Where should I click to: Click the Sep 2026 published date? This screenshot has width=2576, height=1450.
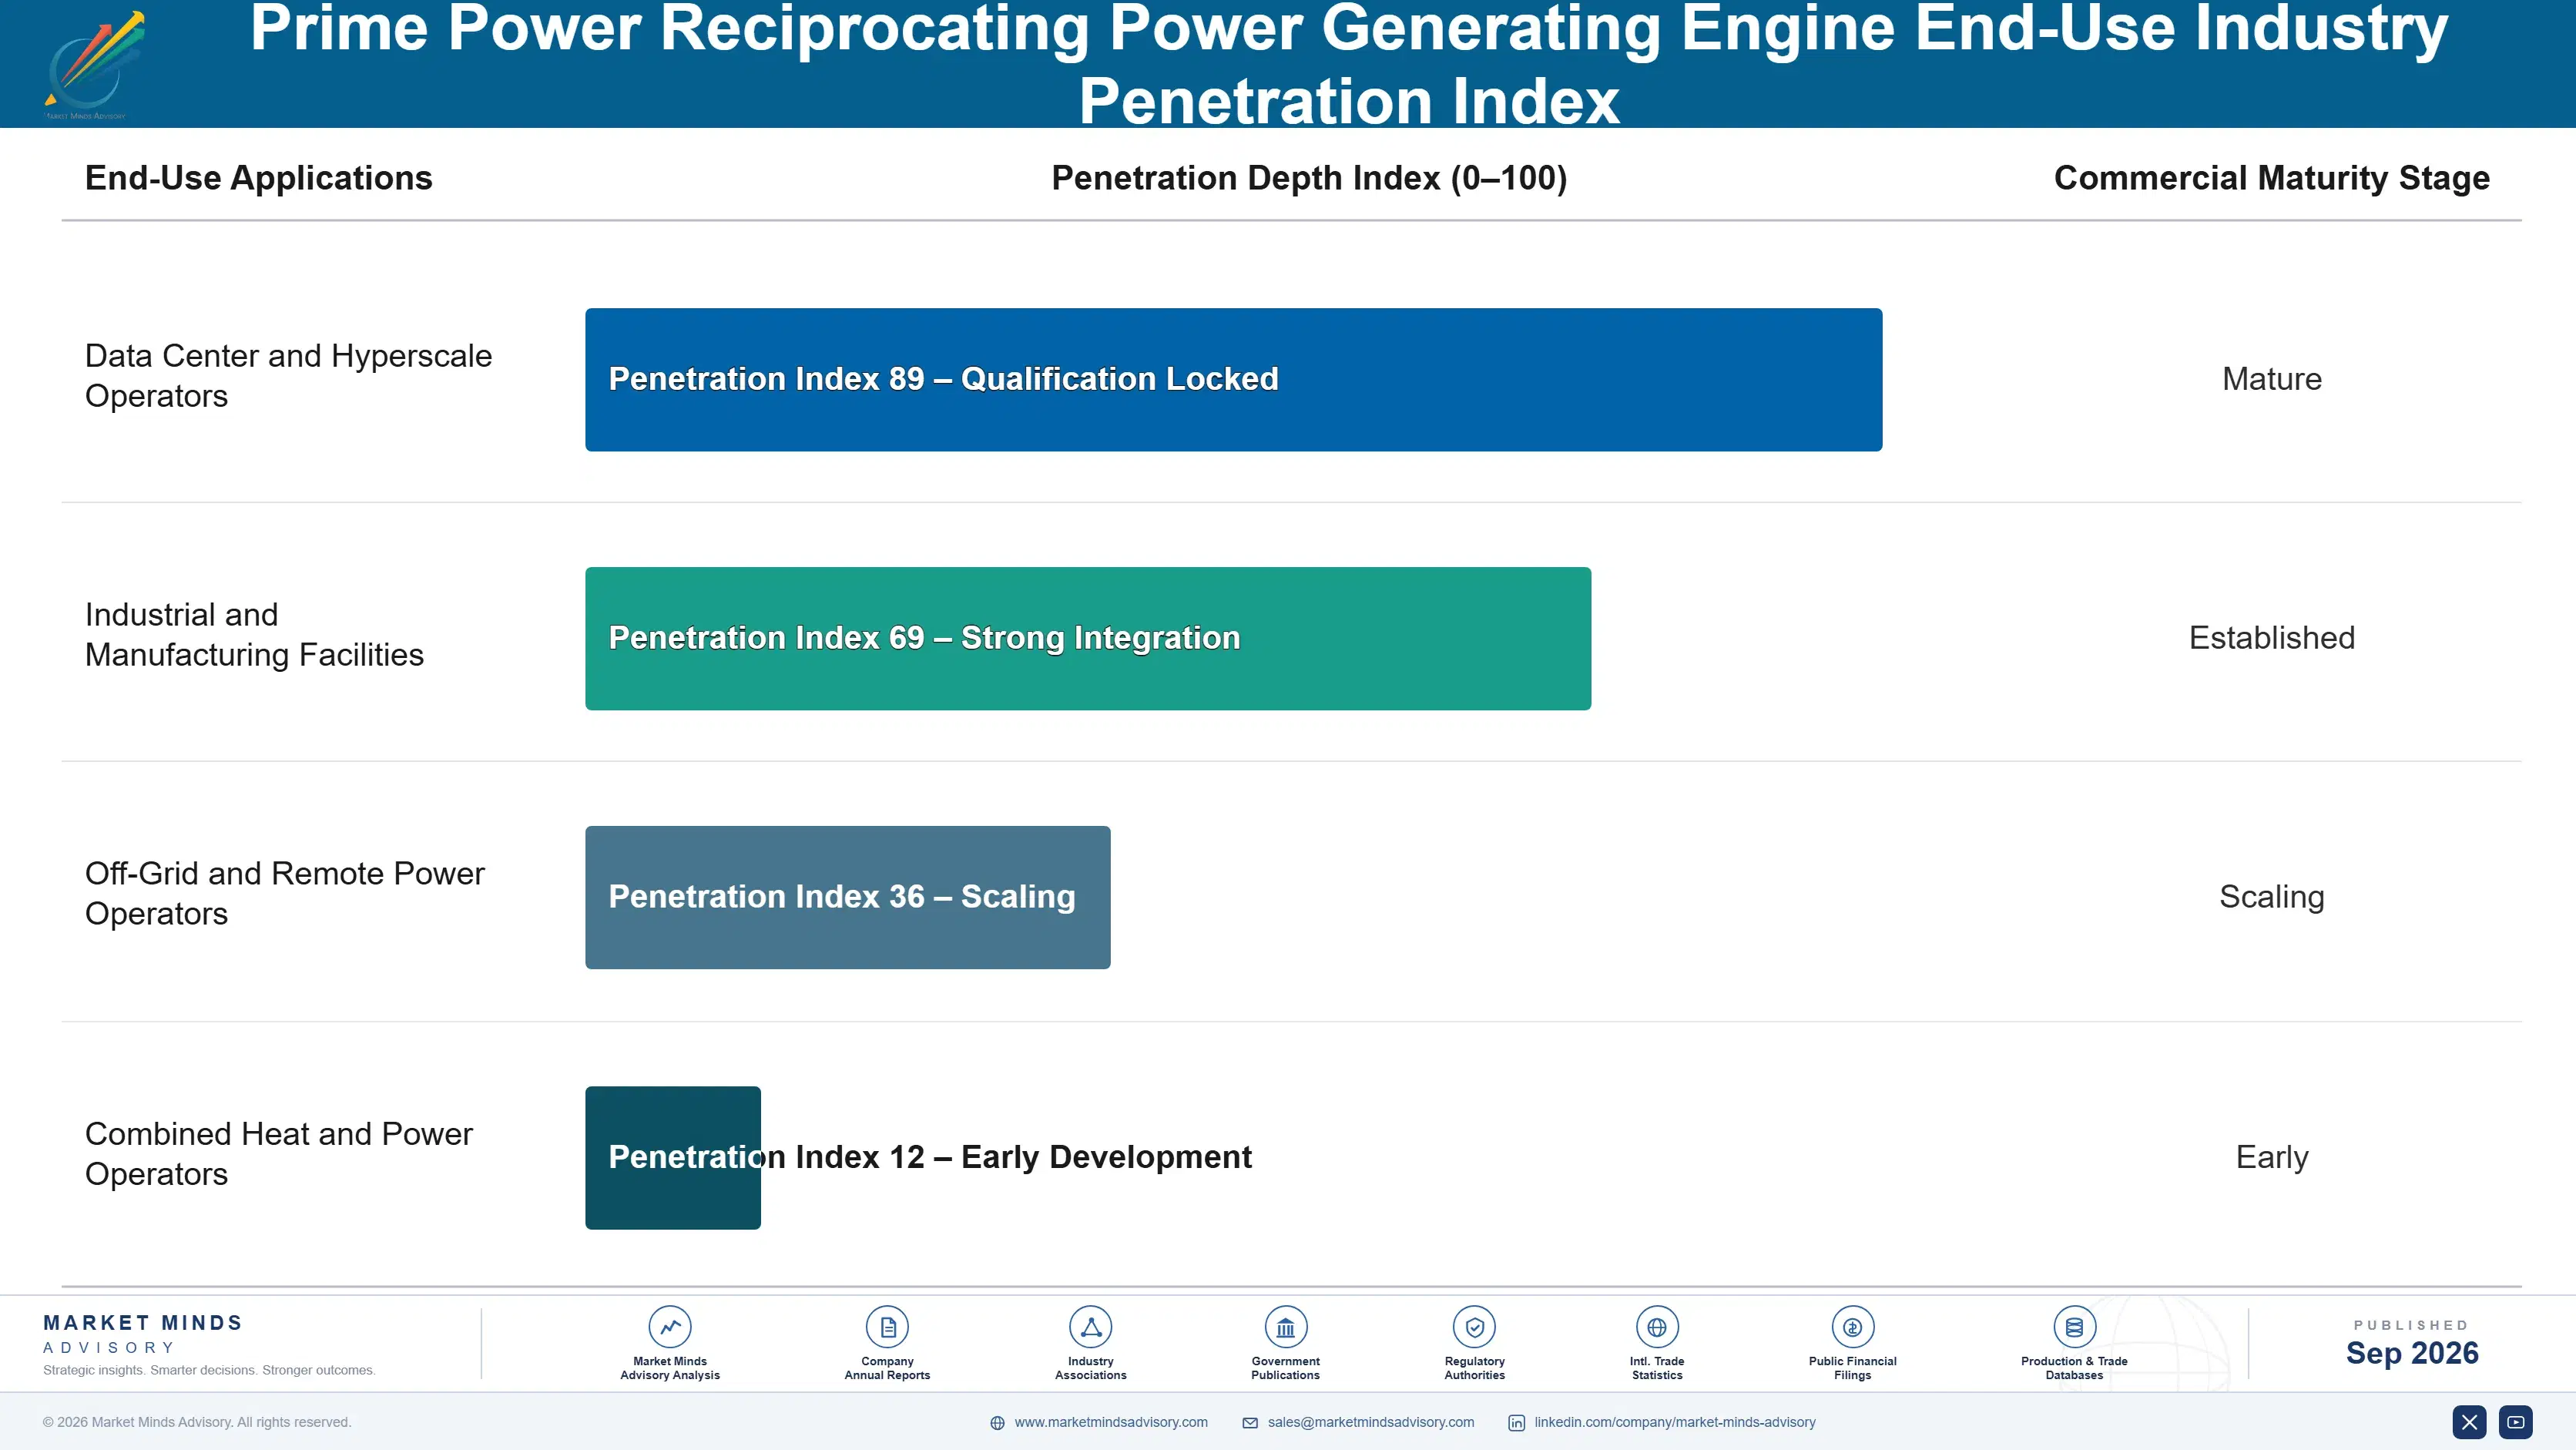(2412, 1353)
